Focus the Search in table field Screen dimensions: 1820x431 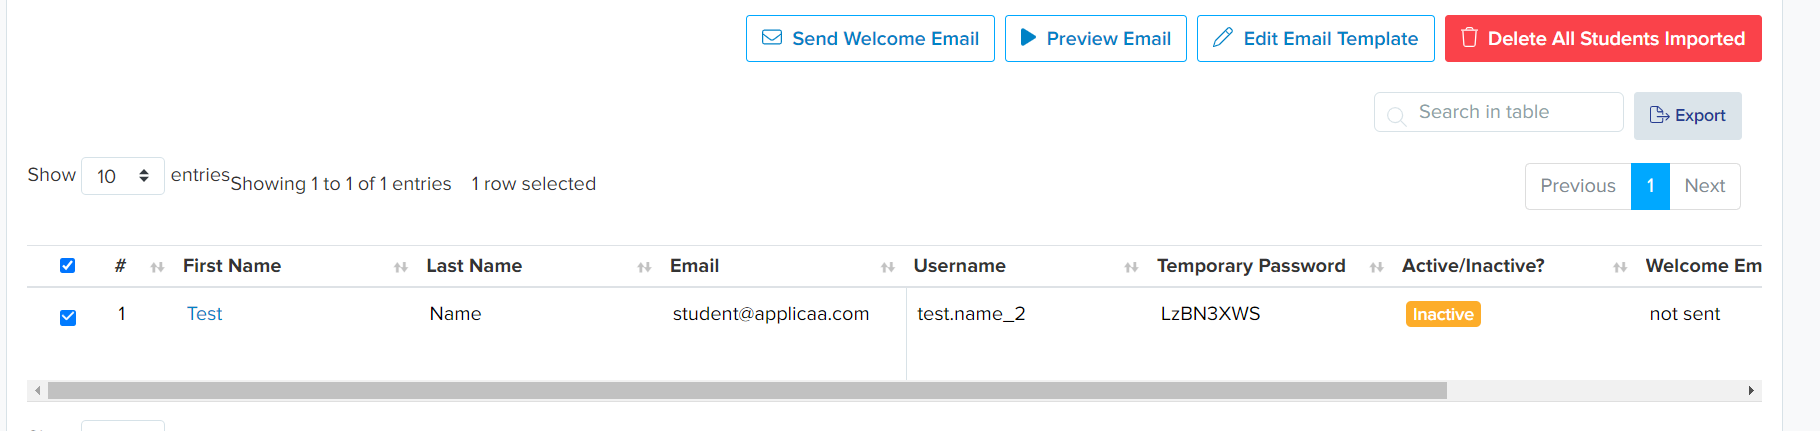pyautogui.click(x=1498, y=112)
